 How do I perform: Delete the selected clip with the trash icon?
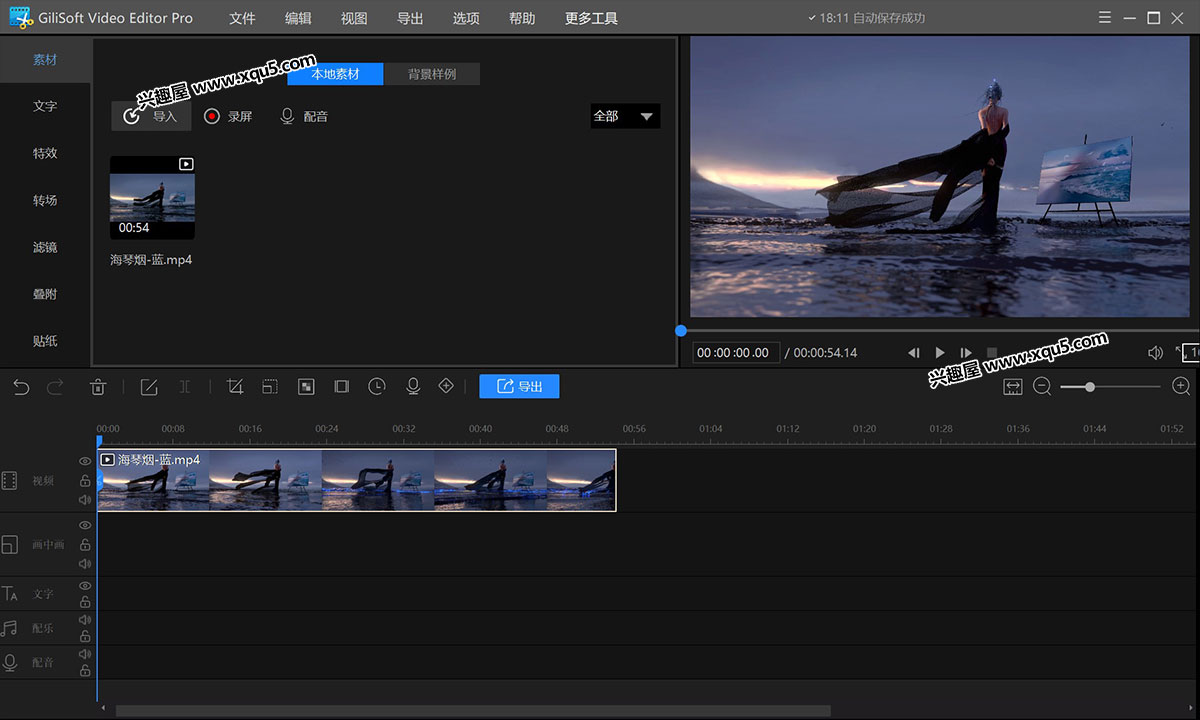pos(98,387)
